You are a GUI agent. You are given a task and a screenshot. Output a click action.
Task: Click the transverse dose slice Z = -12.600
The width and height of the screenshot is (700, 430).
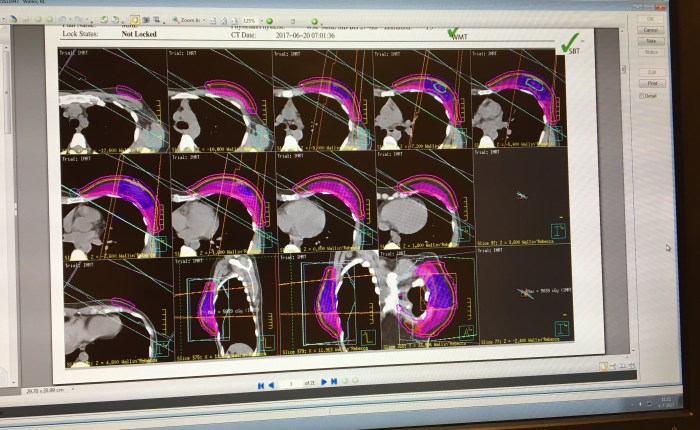(x=113, y=100)
